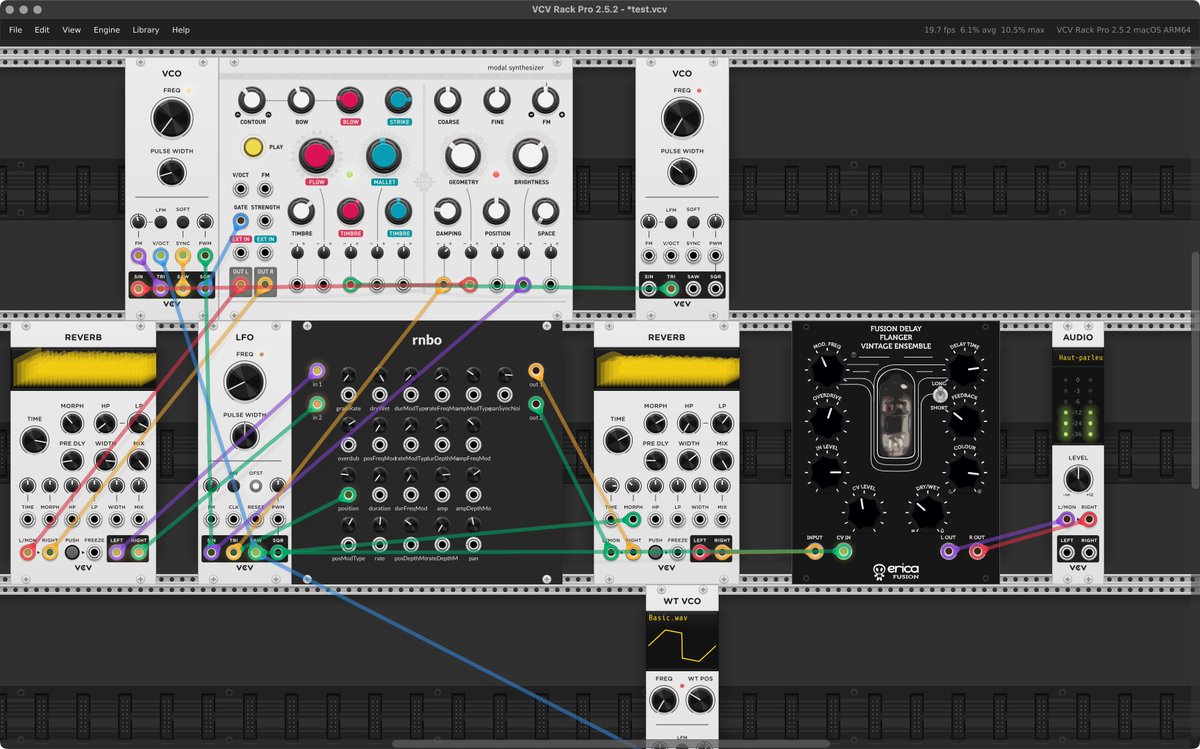Open the Basic.wav wavetable display menu
The height and width of the screenshot is (749, 1200).
[682, 640]
